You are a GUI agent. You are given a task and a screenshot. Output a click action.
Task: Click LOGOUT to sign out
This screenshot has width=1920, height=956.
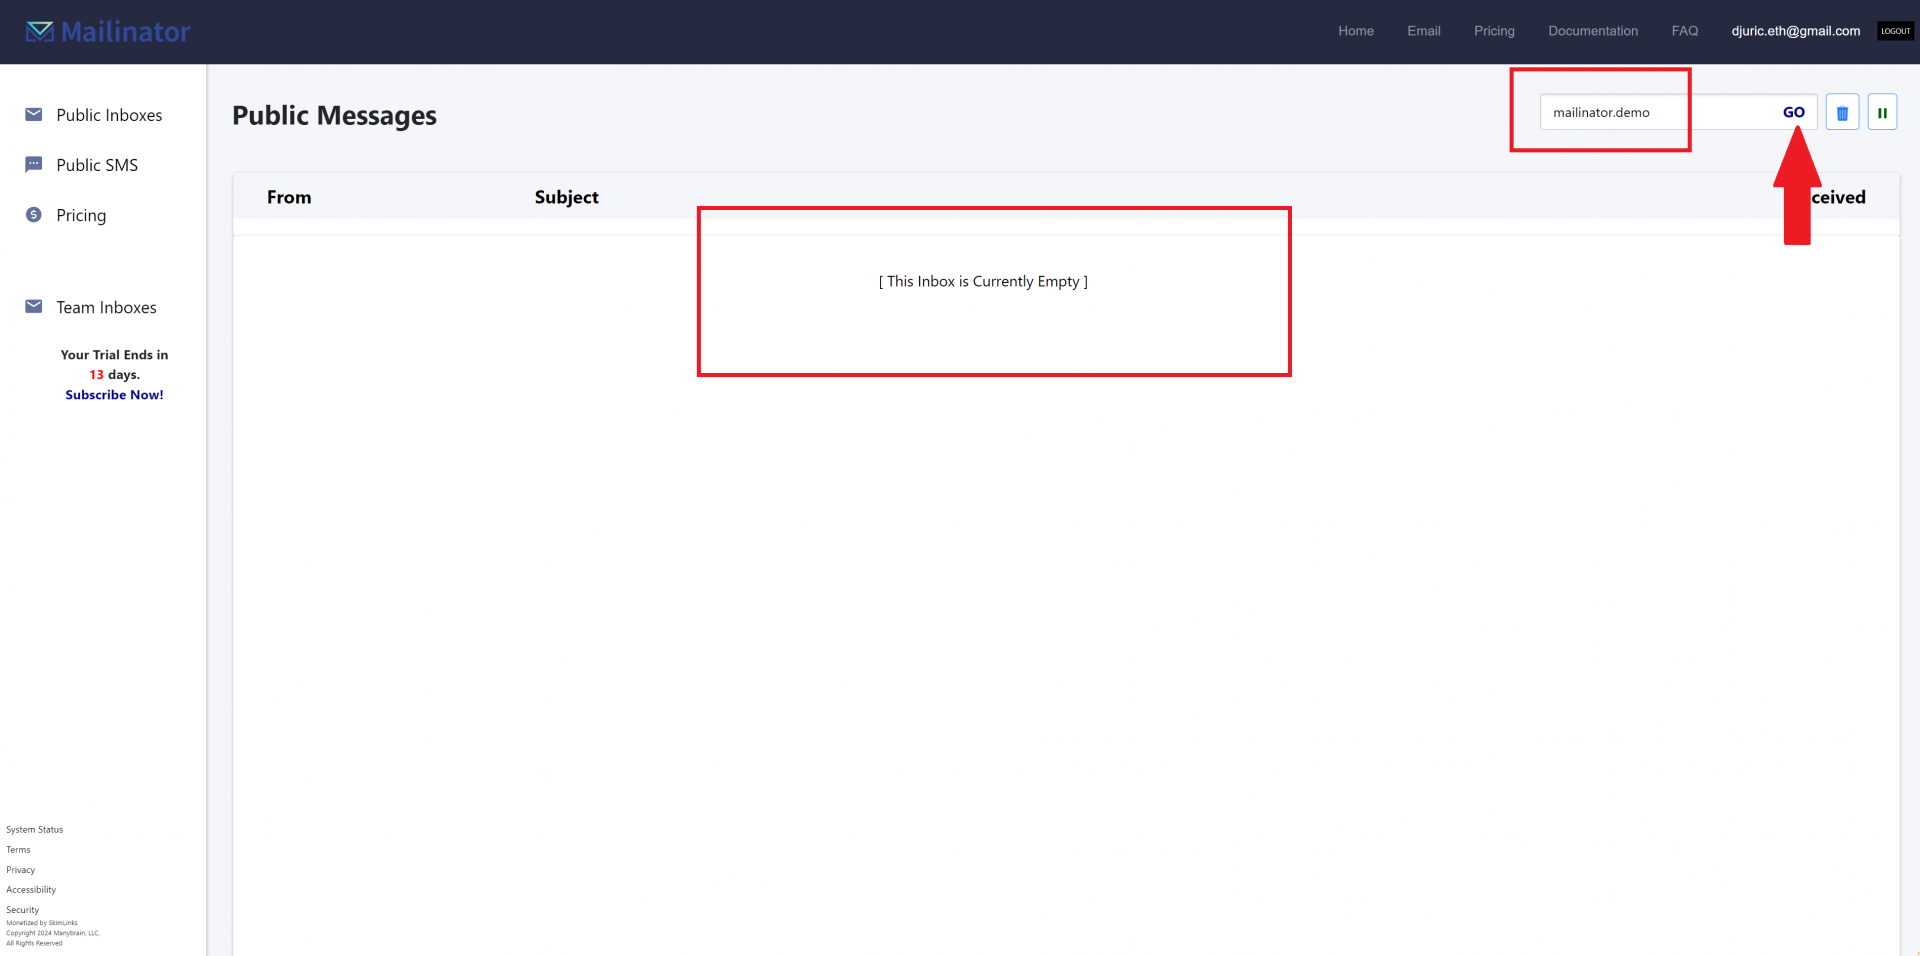tap(1895, 30)
